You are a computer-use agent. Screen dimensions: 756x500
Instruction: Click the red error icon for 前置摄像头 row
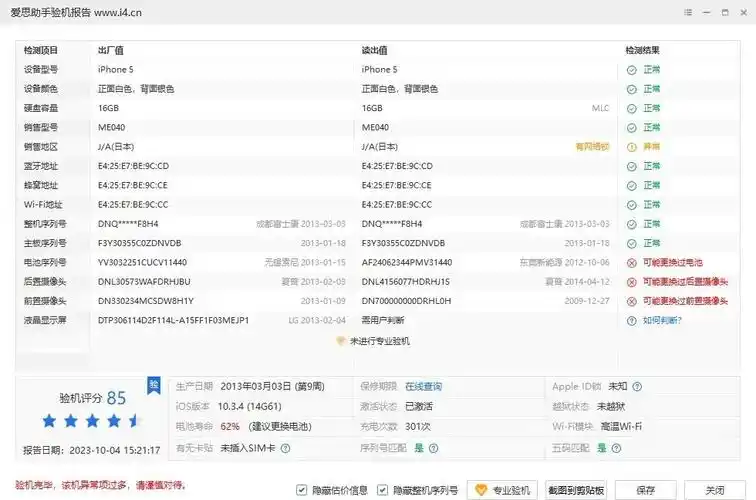click(x=632, y=301)
